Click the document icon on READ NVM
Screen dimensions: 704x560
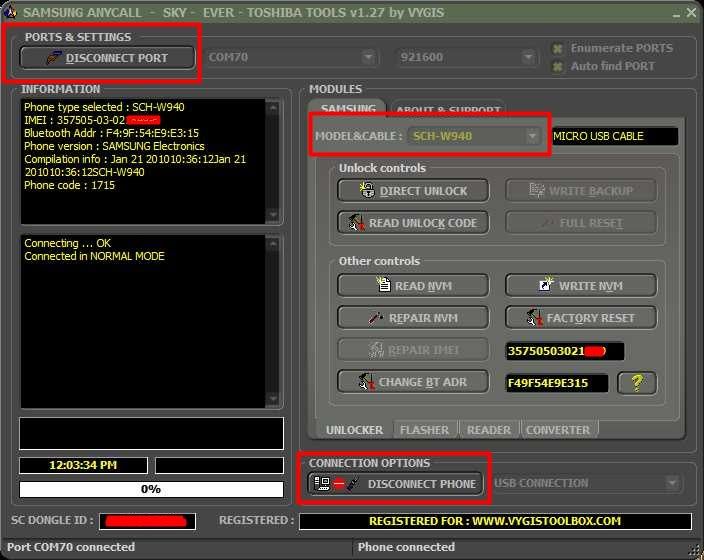pyautogui.click(x=383, y=285)
